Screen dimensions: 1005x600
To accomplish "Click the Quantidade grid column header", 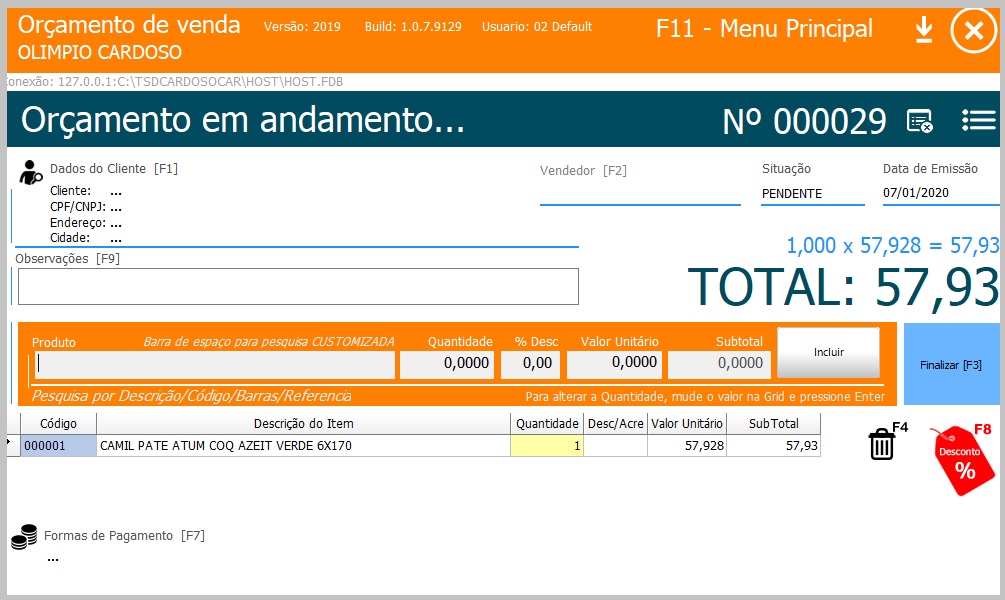I will tap(547, 424).
